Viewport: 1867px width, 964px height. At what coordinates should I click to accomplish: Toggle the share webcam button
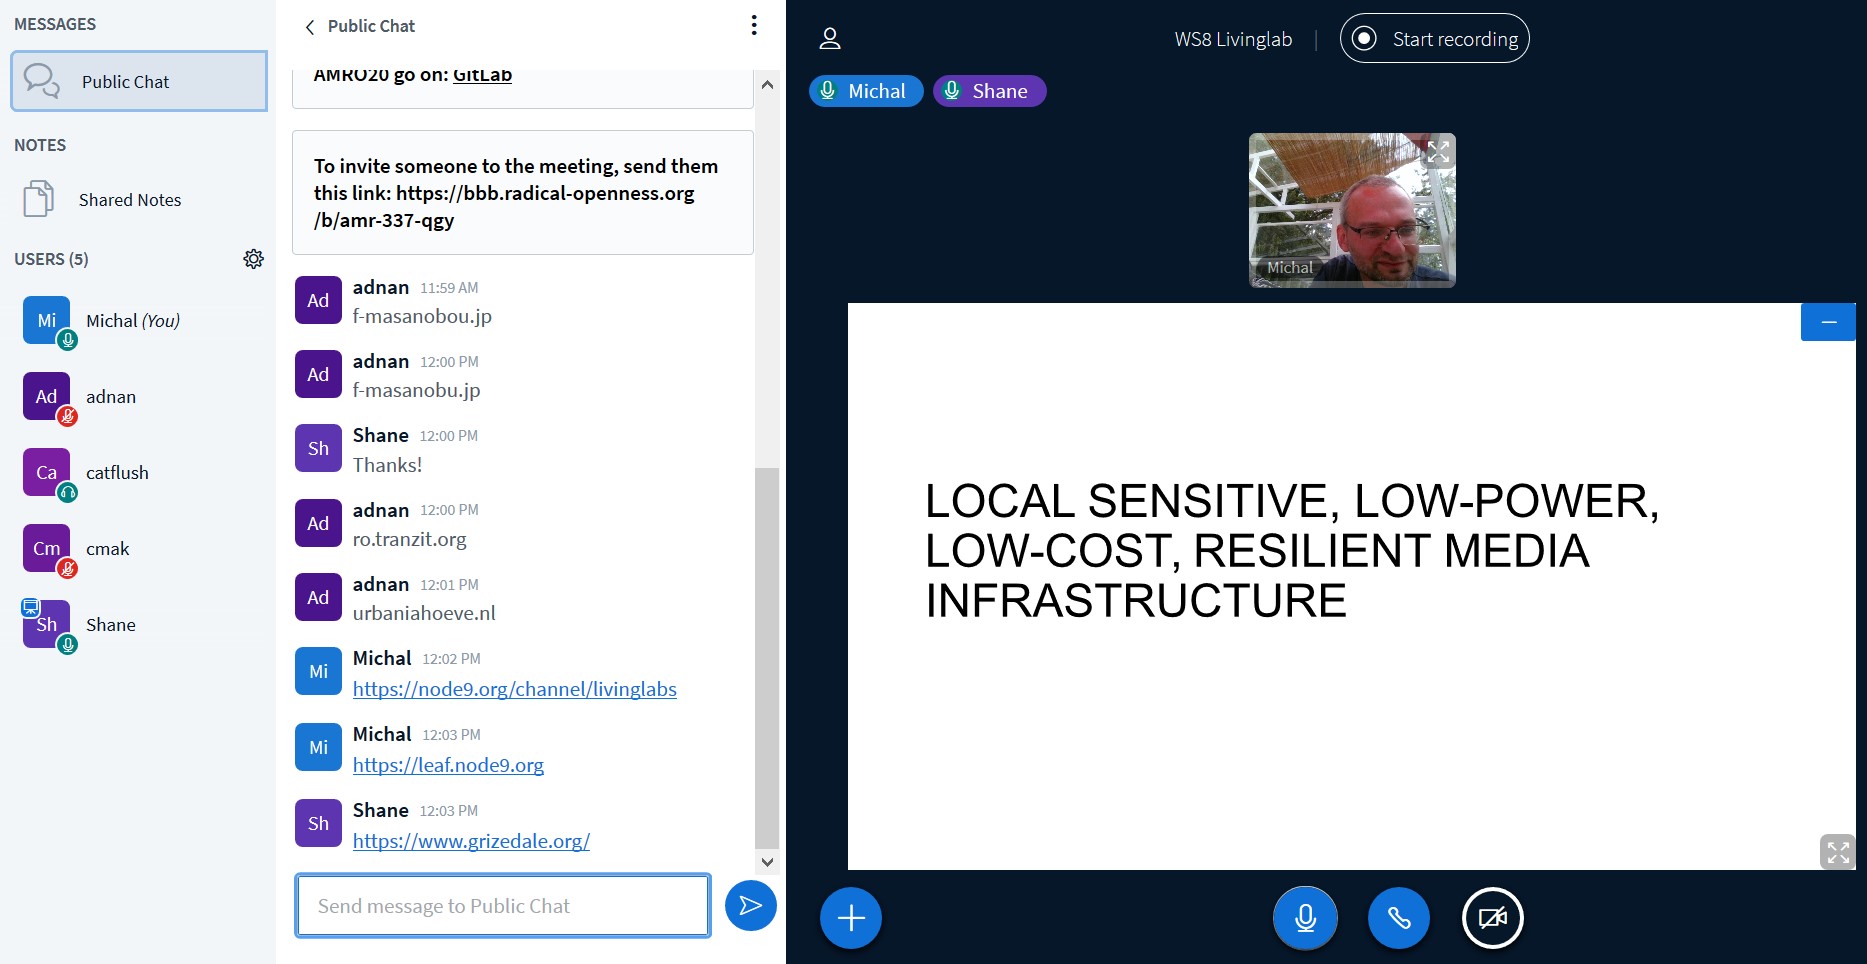click(x=1492, y=918)
